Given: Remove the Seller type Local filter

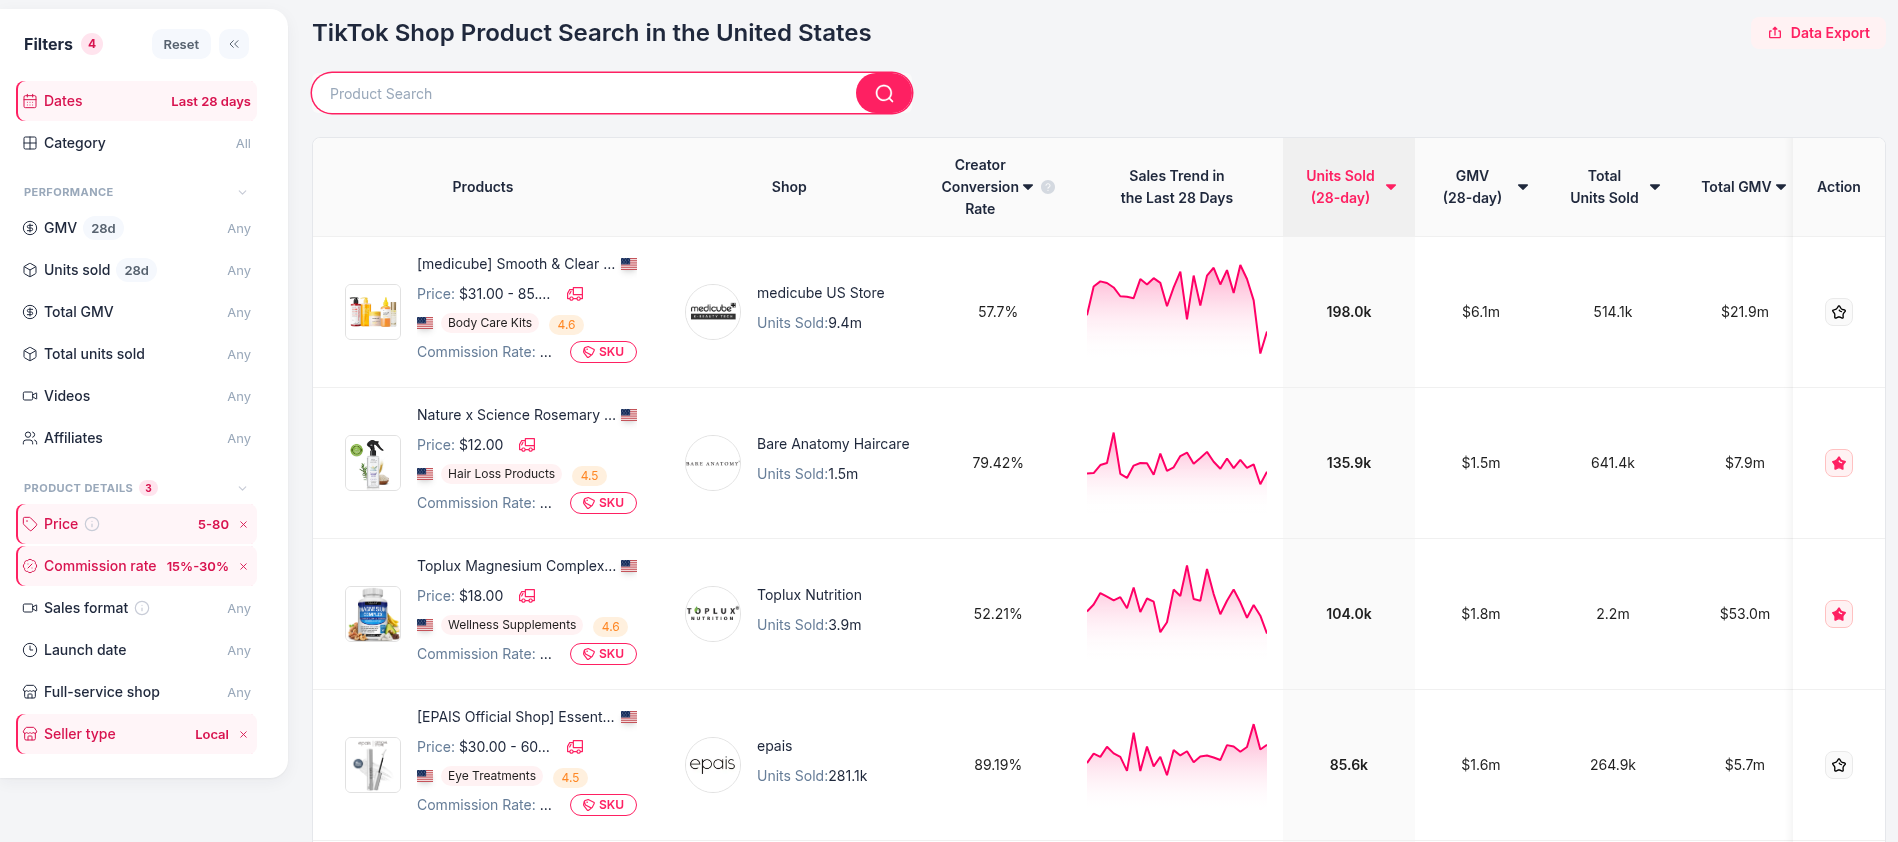Looking at the screenshot, I should click(243, 734).
